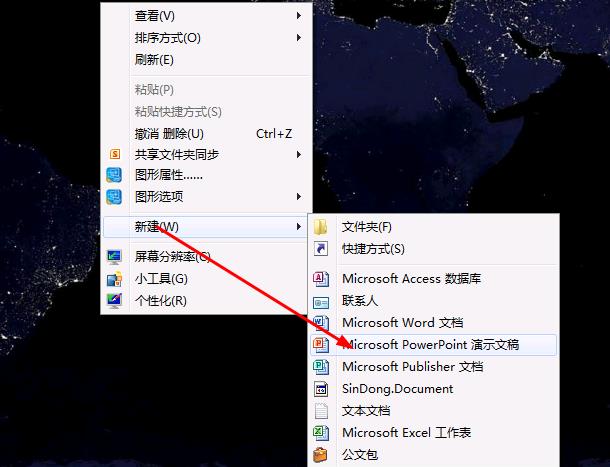Image resolution: width=610 pixels, height=467 pixels.
Task: Click the Microsoft Excel worksheet icon
Action: (x=321, y=433)
